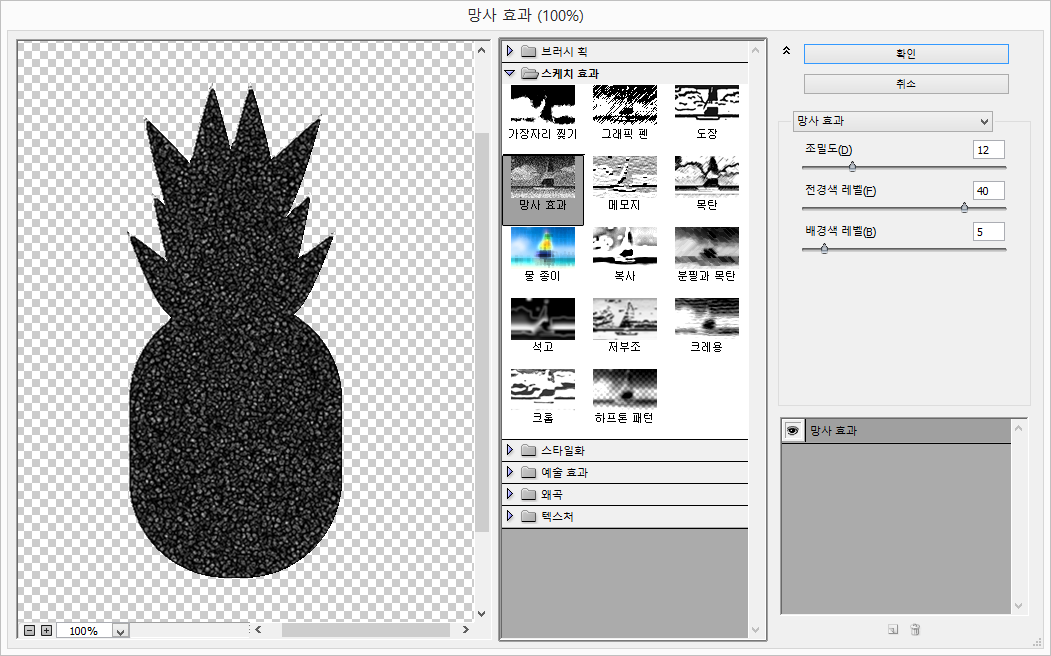The image size is (1051, 656).
Task: Apply the 물 종이 filter thumbnail
Action: tap(543, 248)
